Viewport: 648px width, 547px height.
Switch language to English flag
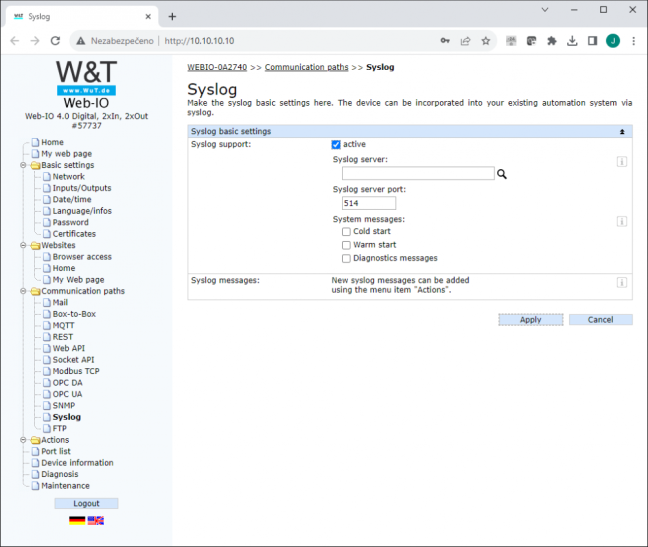coord(95,521)
